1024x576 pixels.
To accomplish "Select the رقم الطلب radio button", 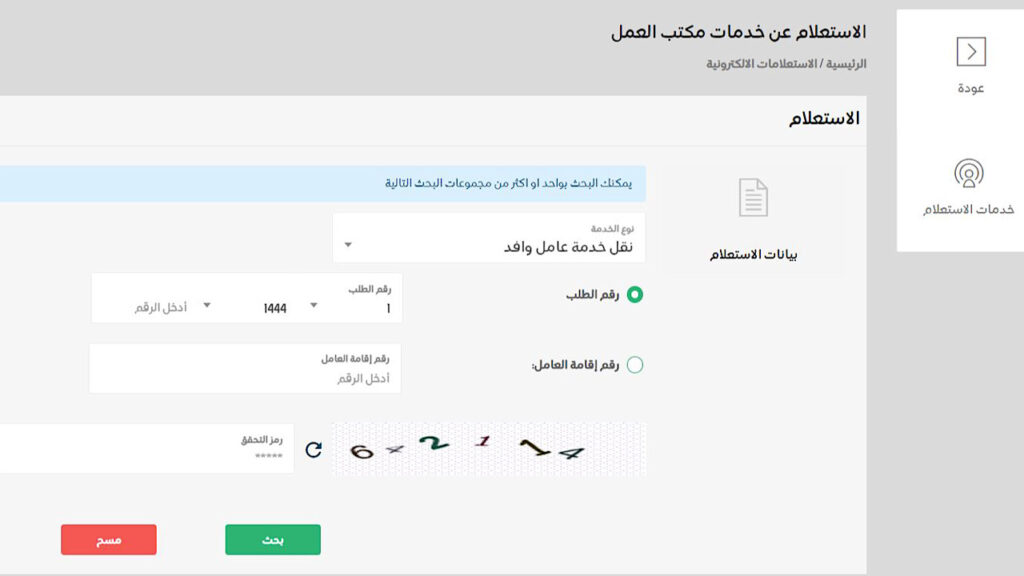I will pos(635,295).
